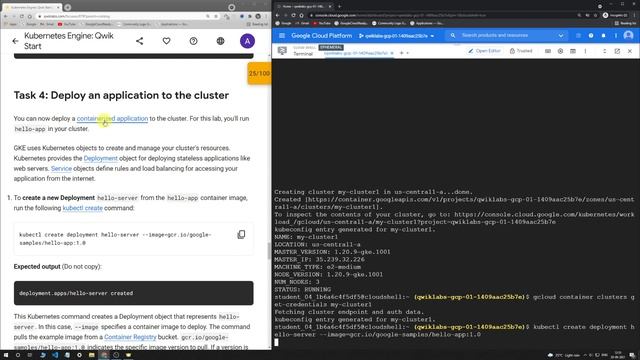Open Windows taskbar search circle
Screen dimensions: 640x360
[18, 355]
